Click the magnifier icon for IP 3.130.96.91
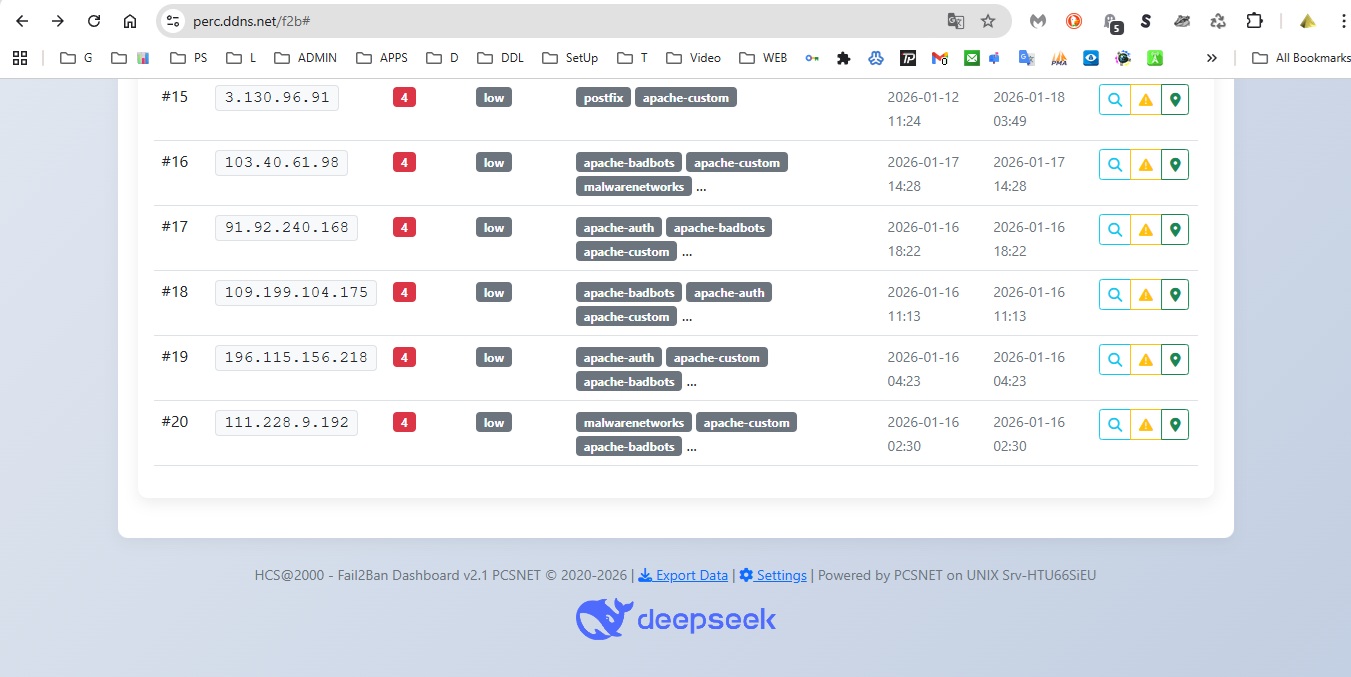Image resolution: width=1351 pixels, height=677 pixels. 1114,100
